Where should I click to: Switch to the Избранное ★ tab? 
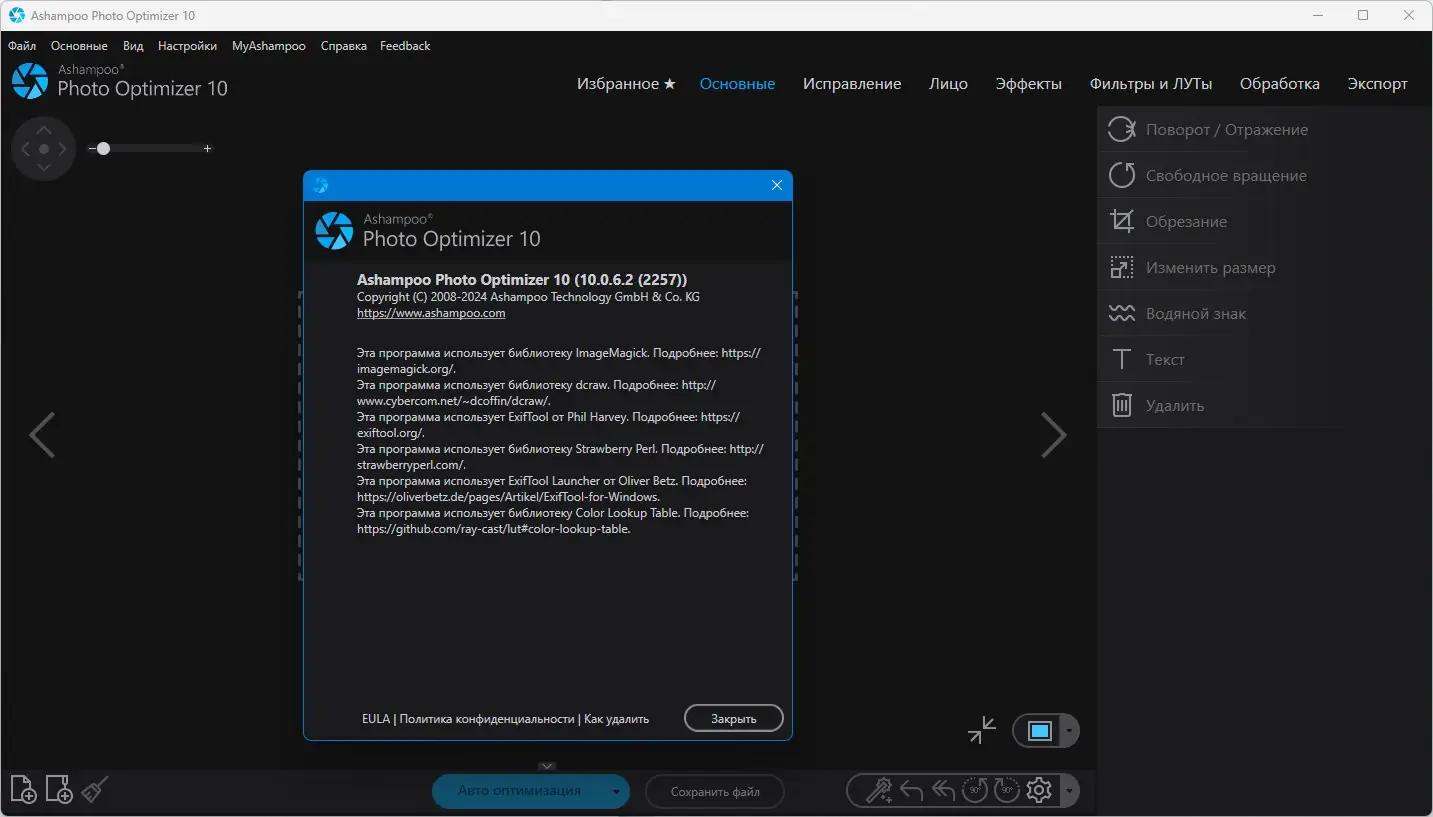pos(627,84)
